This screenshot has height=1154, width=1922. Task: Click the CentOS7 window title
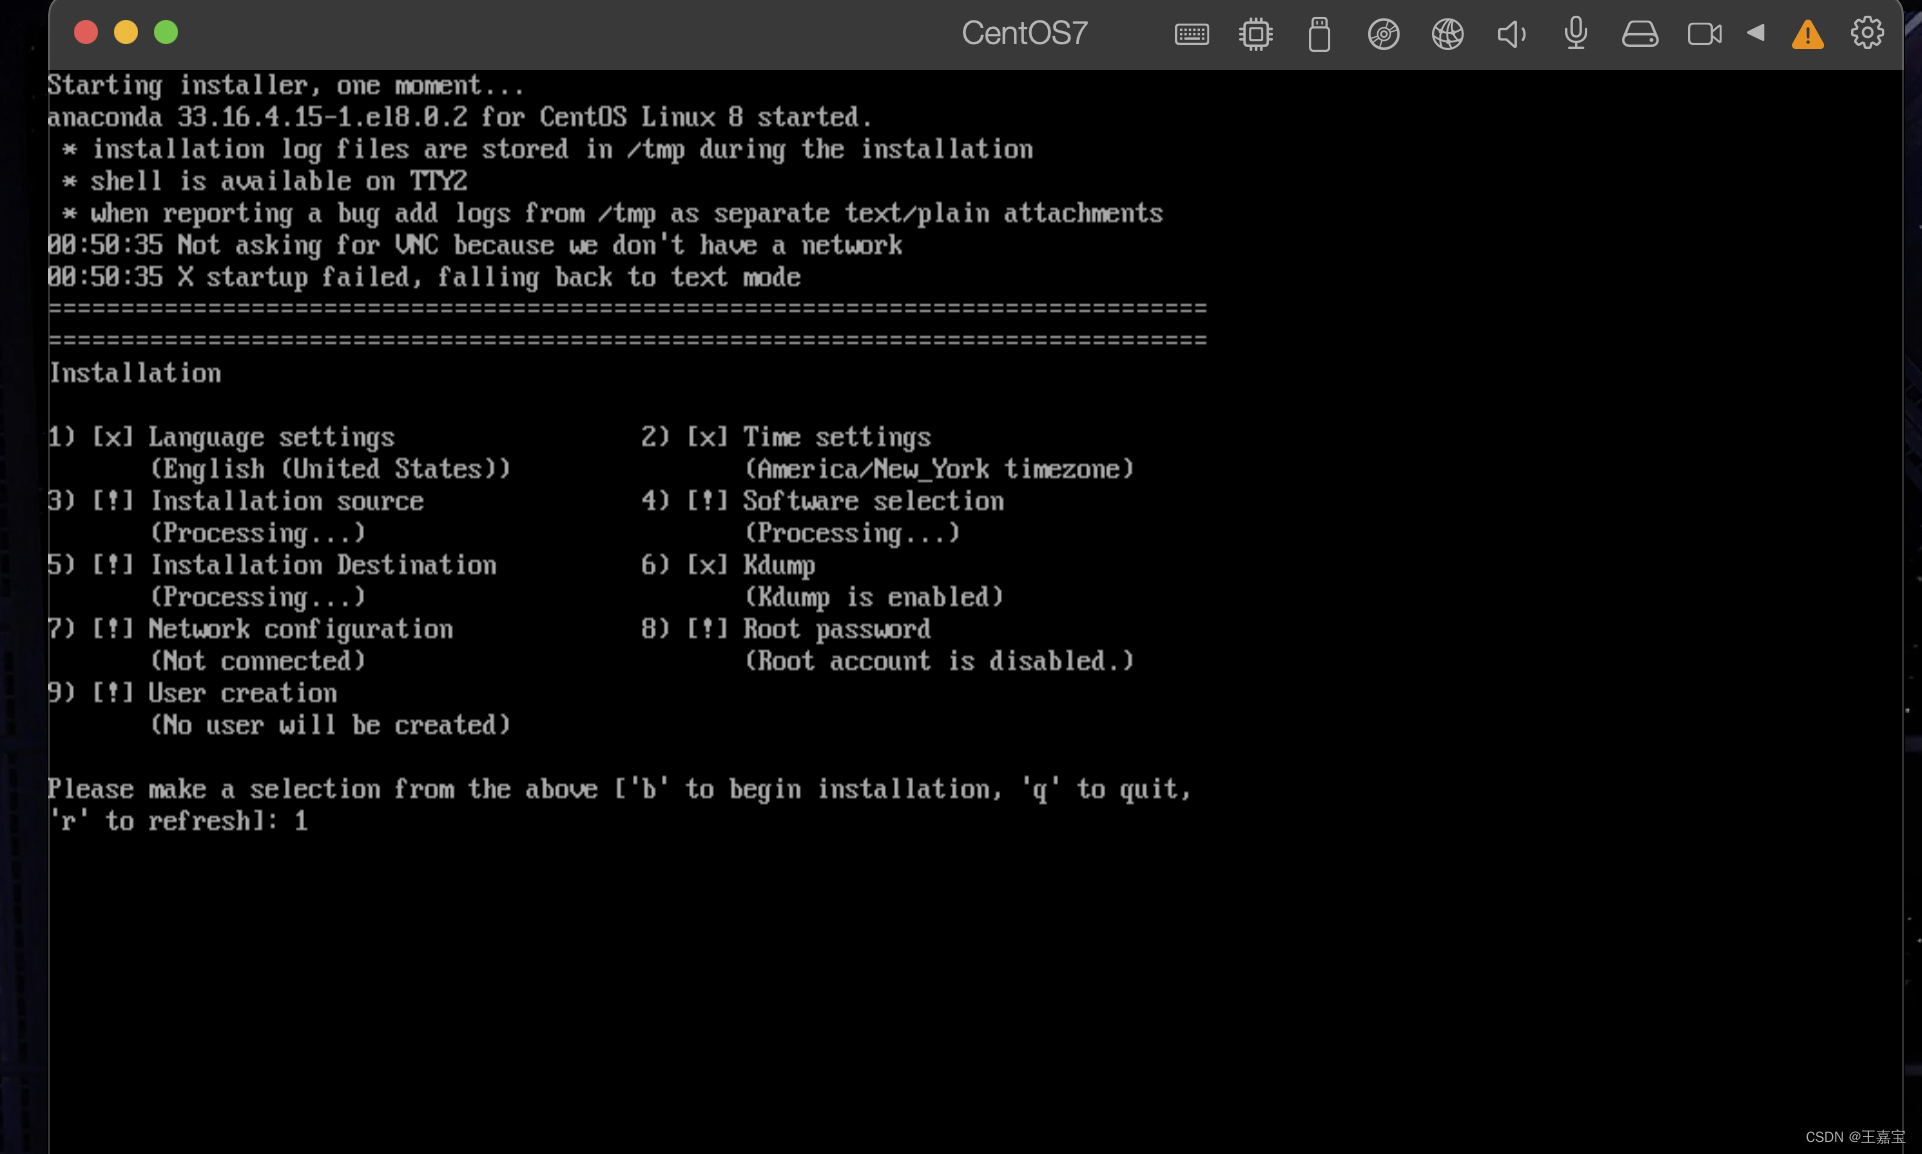click(1024, 33)
